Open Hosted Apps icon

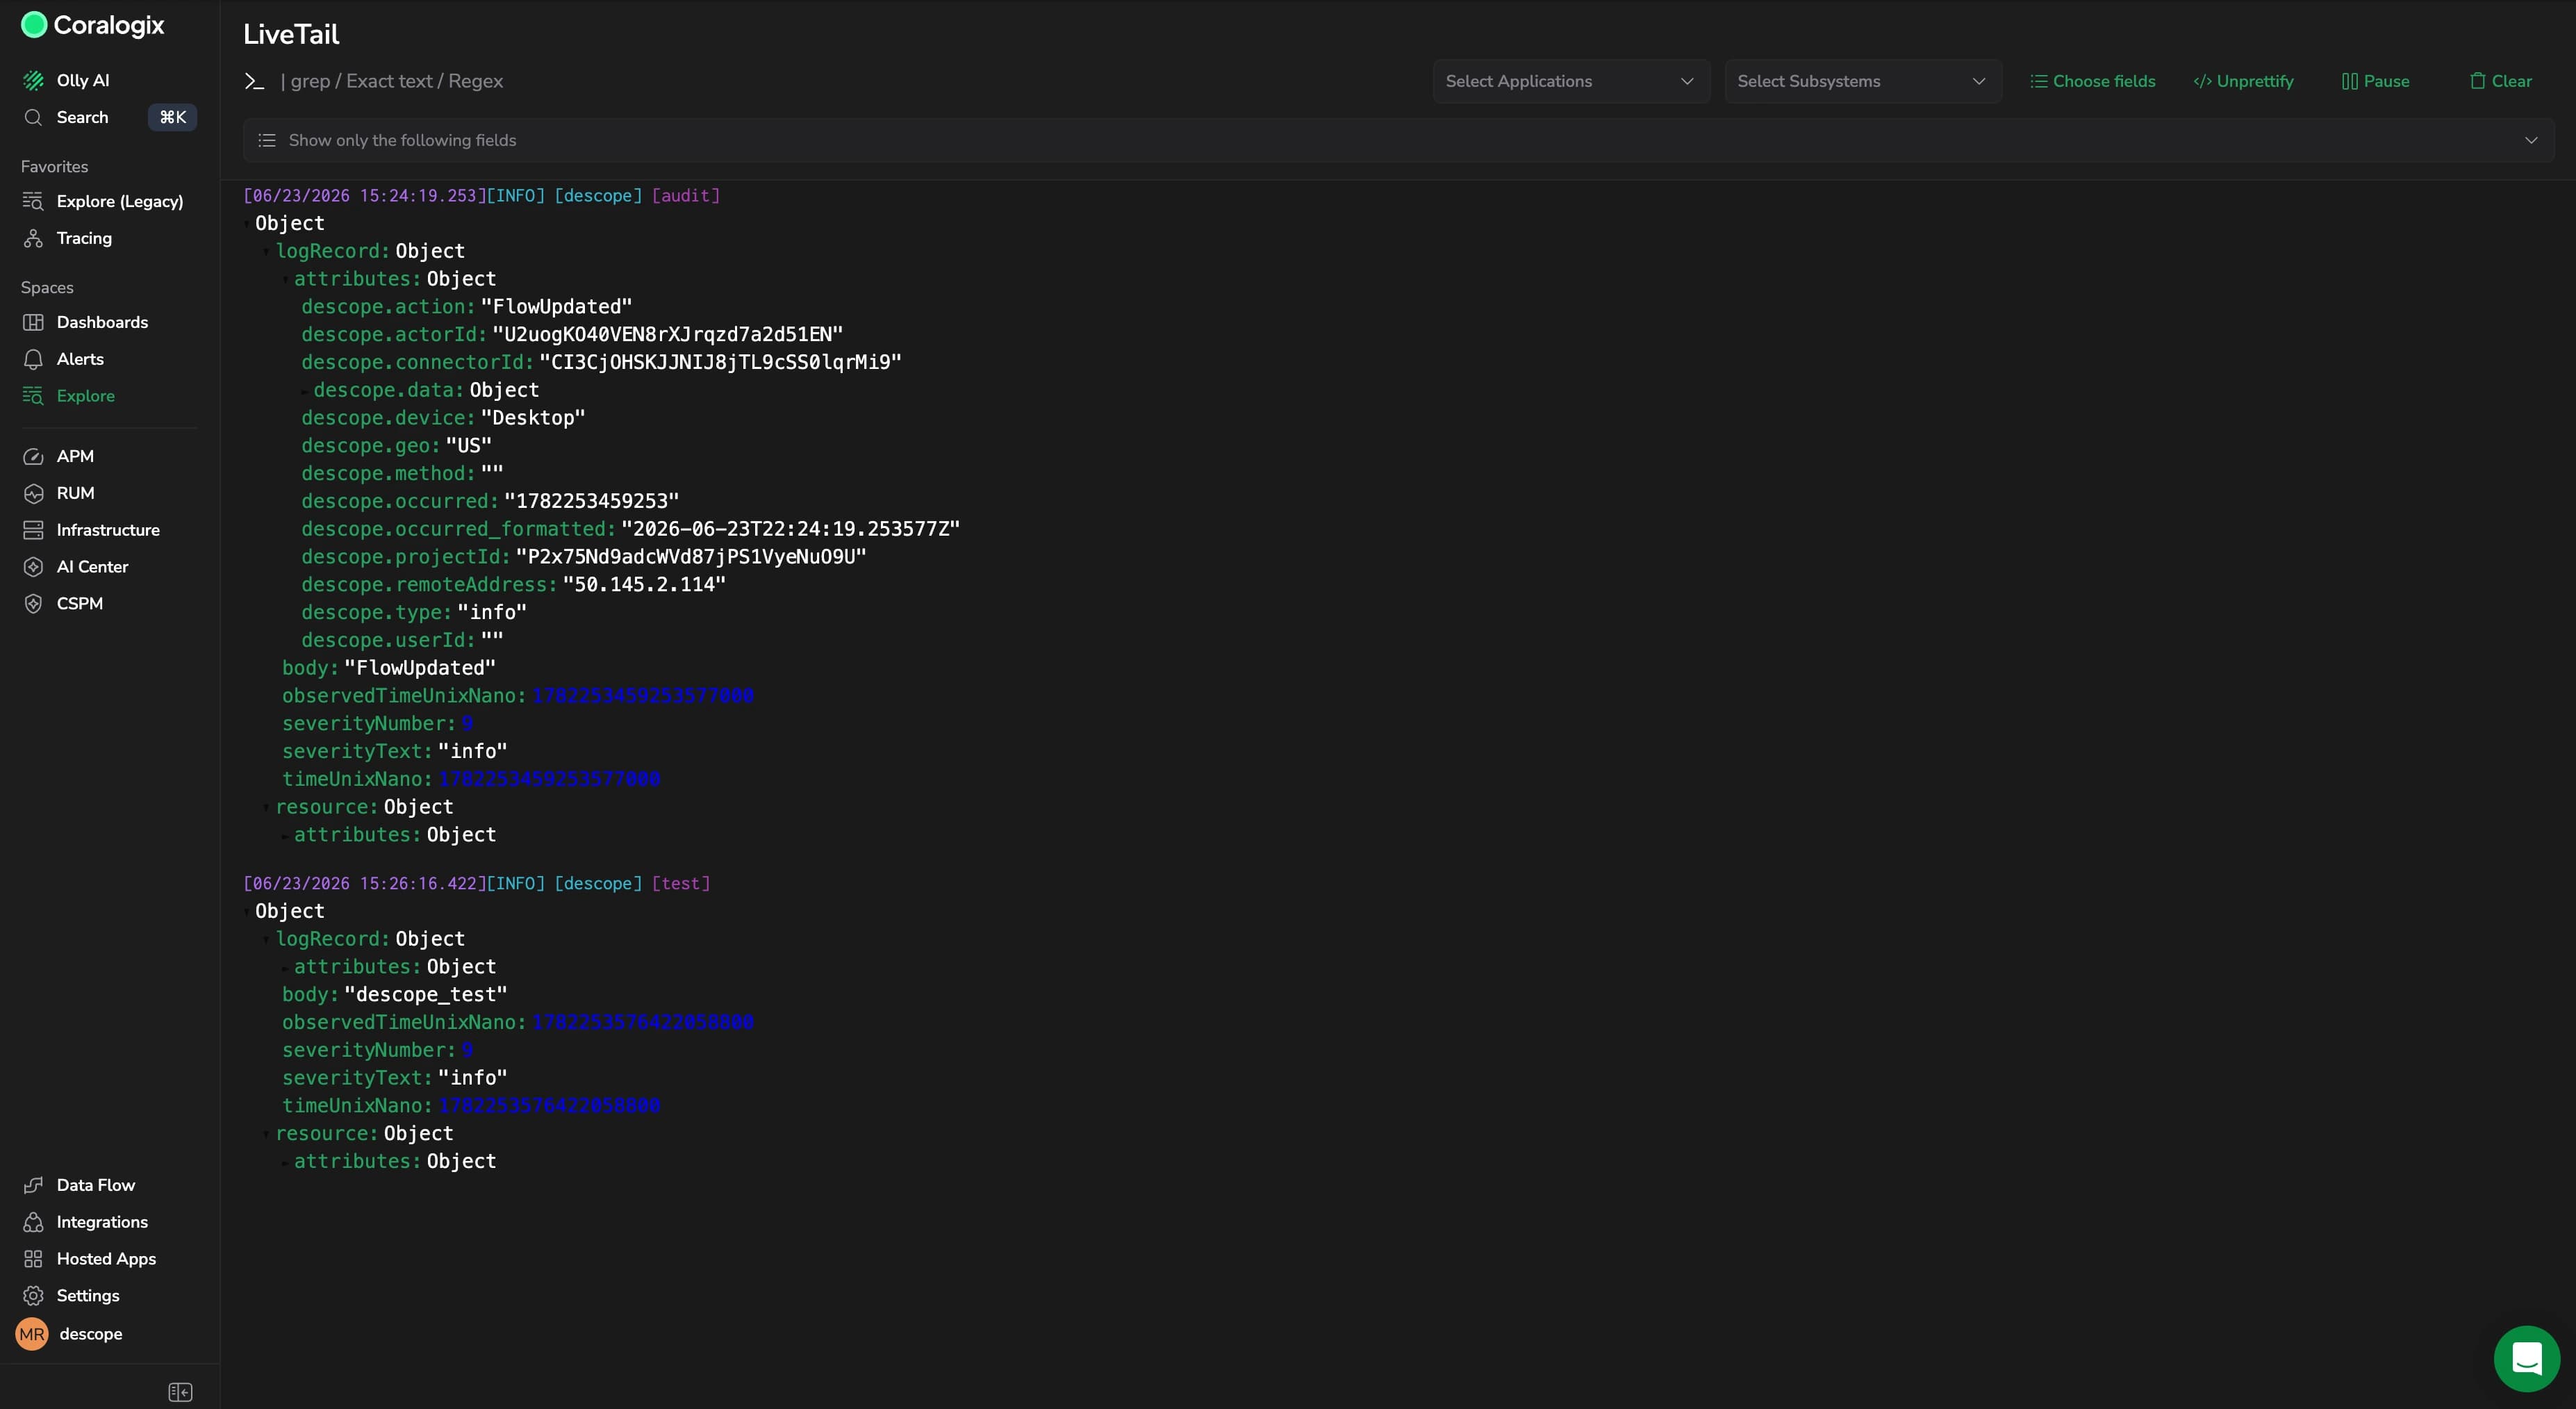(33, 1259)
